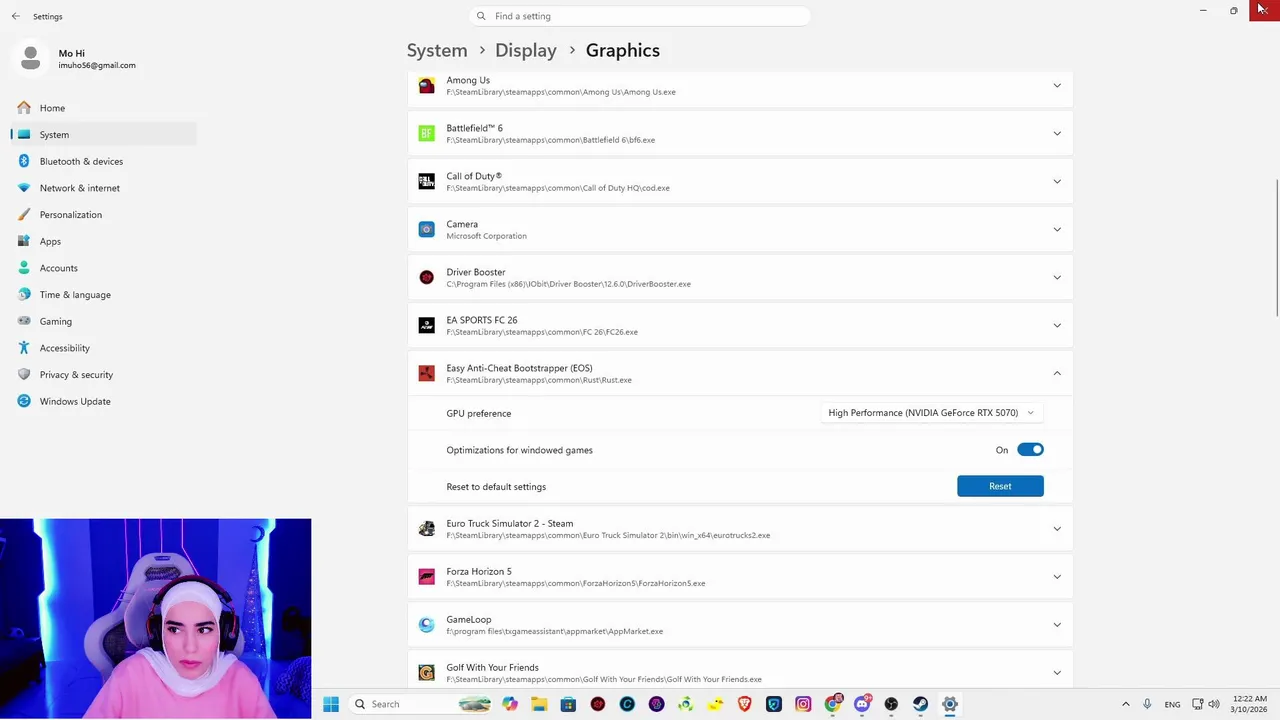Image resolution: width=1280 pixels, height=720 pixels.
Task: Click the Euro Truck Simulator 2 icon
Action: pyautogui.click(x=427, y=529)
